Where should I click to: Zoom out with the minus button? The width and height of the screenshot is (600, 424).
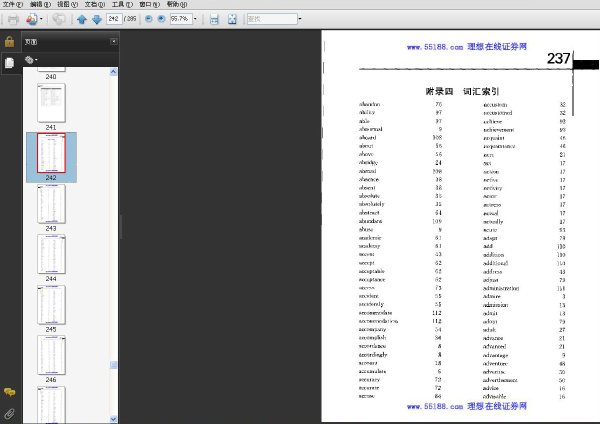click(x=148, y=18)
